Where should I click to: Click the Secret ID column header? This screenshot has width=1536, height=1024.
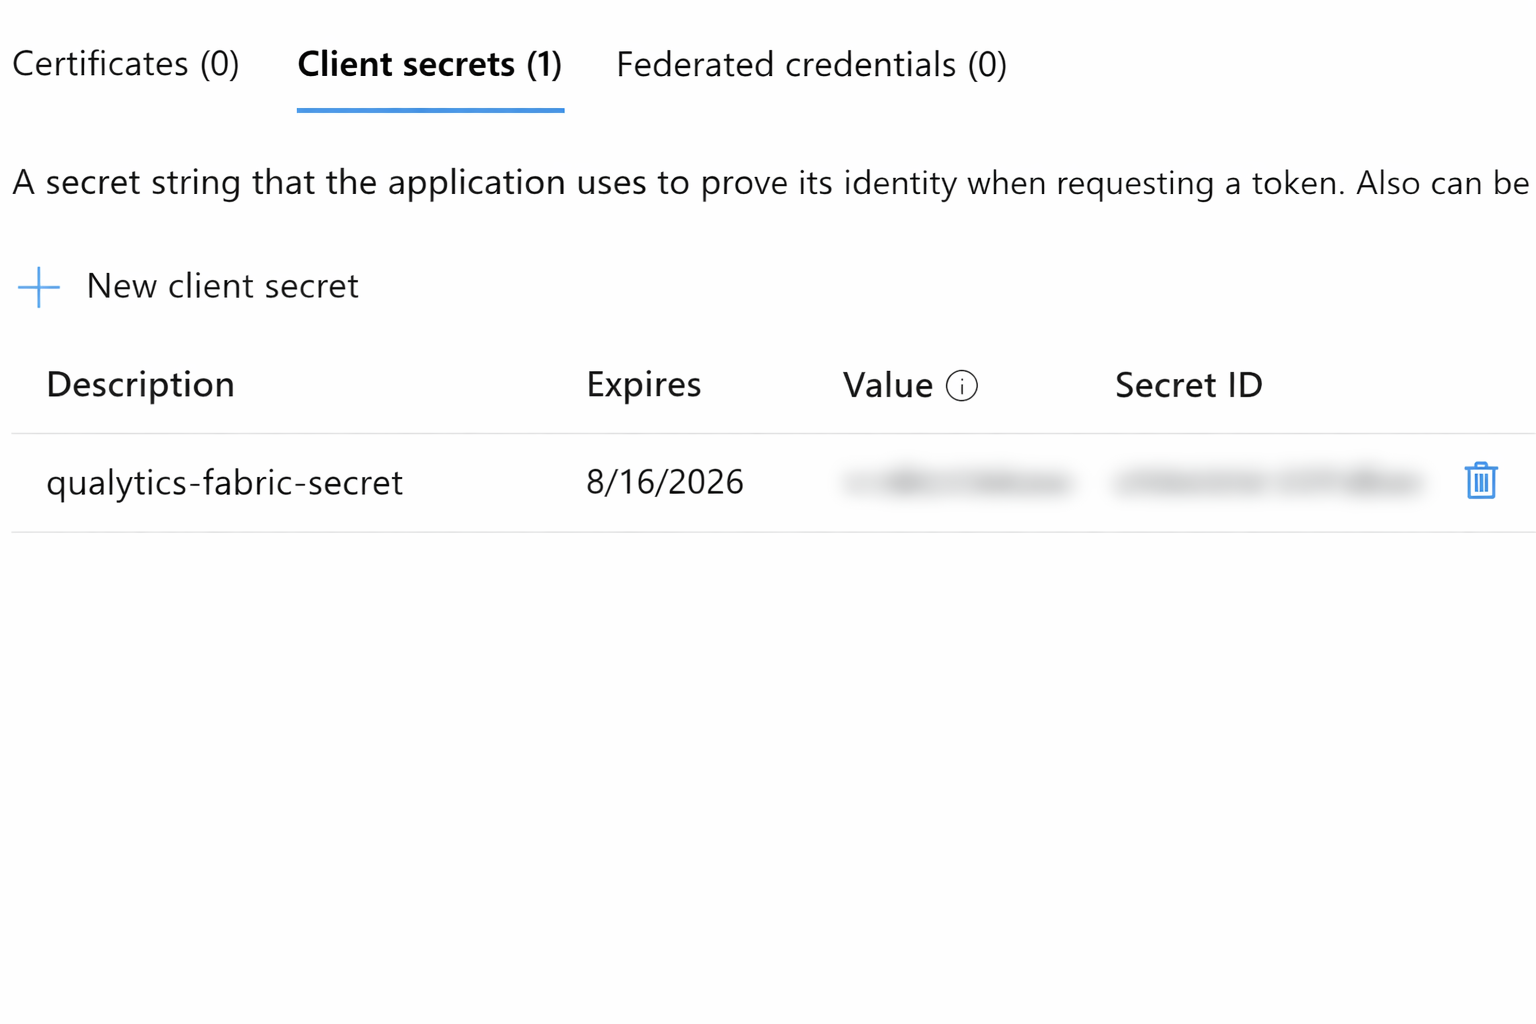(x=1189, y=384)
